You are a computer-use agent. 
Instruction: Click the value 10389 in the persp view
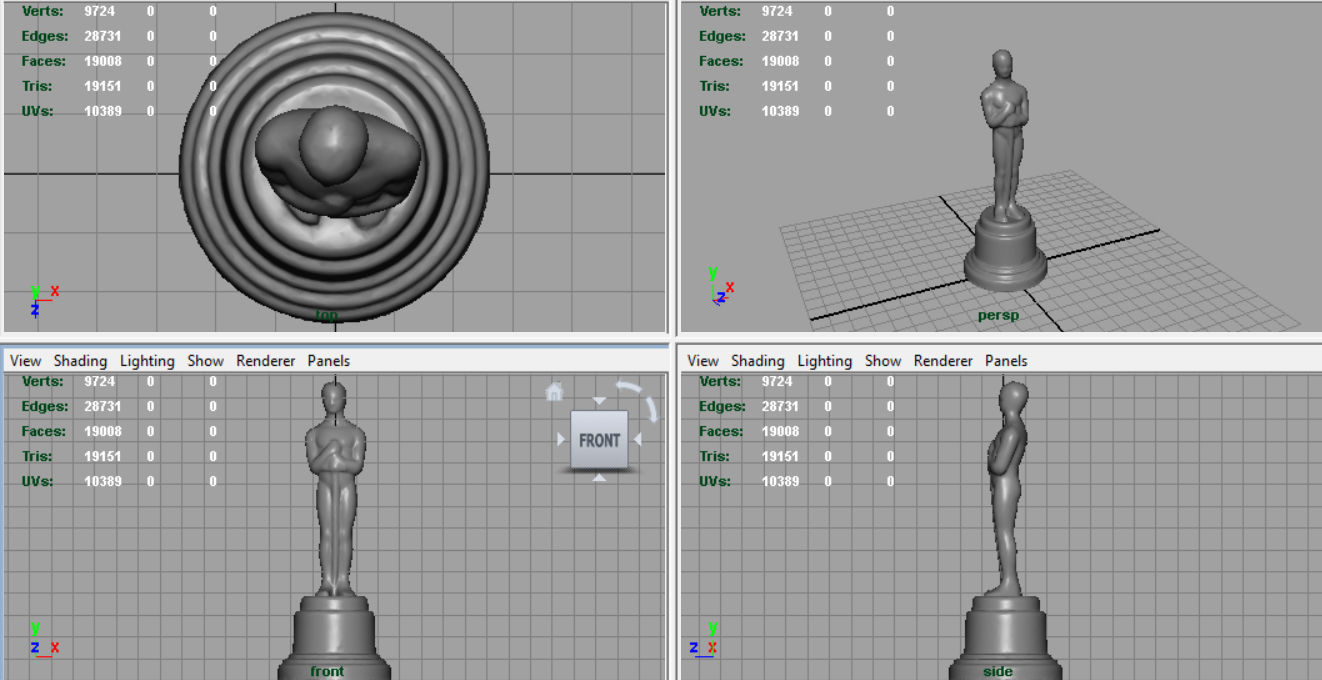[x=780, y=111]
